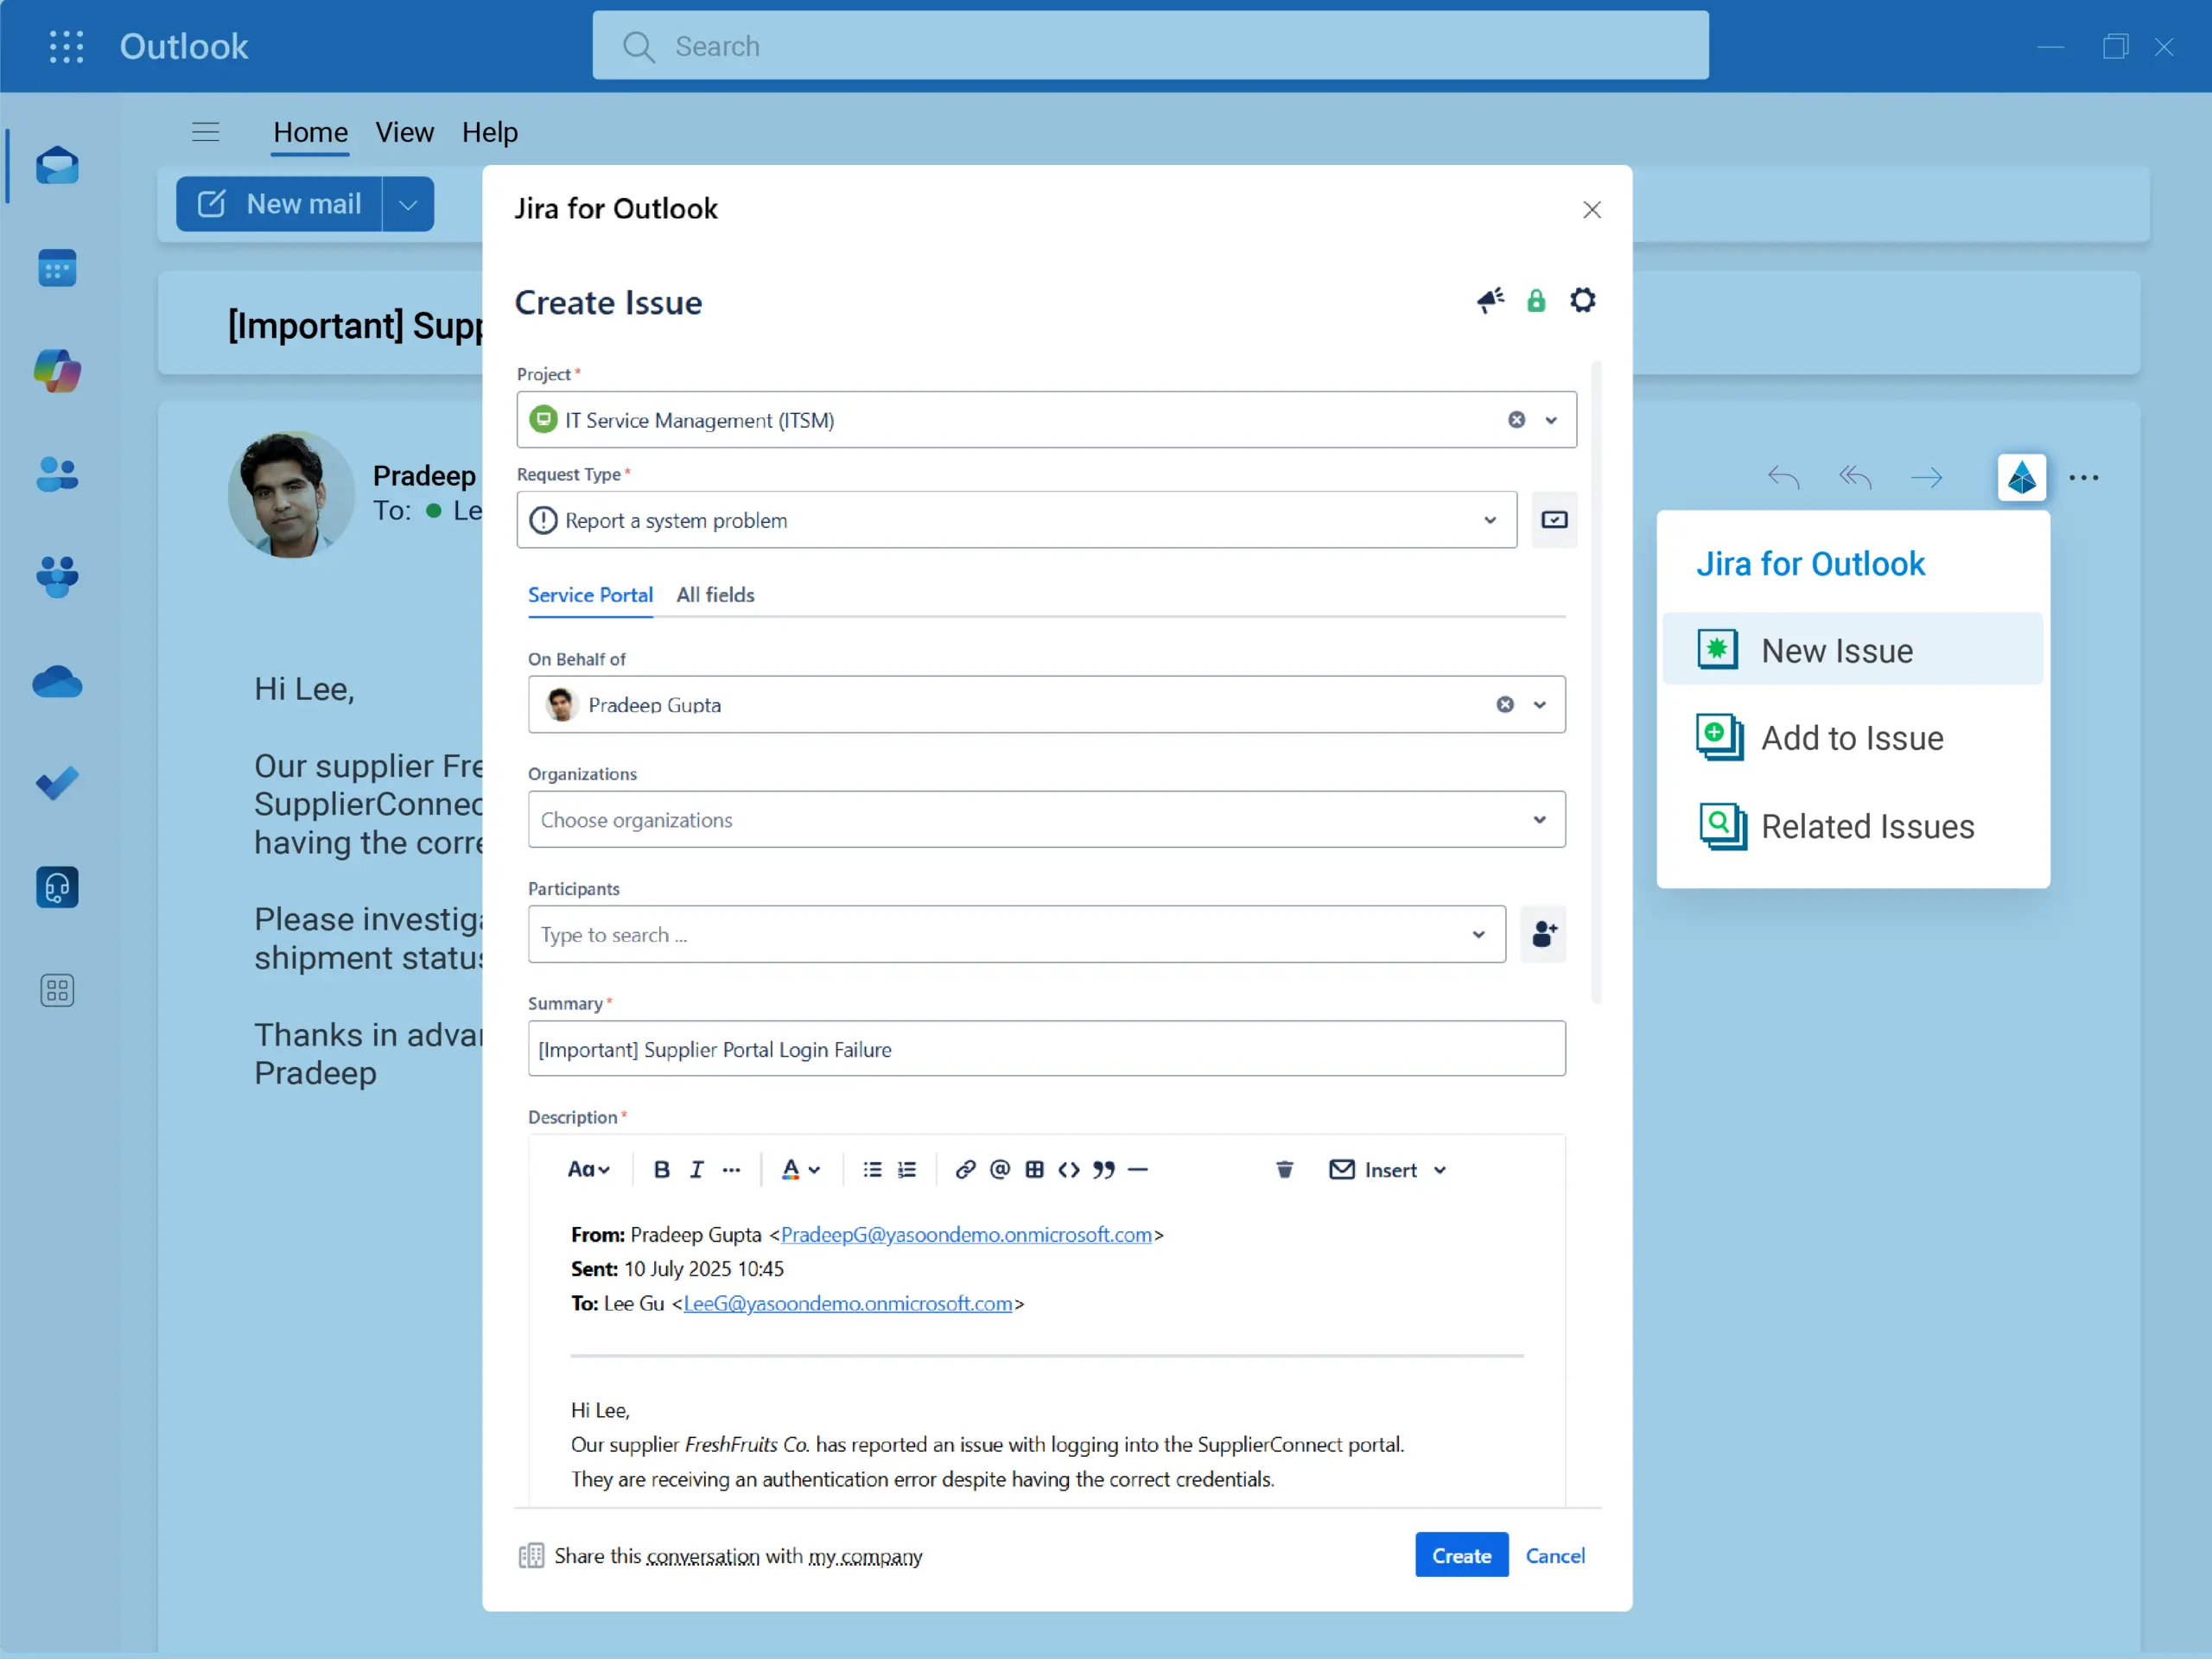Open the Aa text style dropdown
The image size is (2212, 1659).
point(588,1169)
